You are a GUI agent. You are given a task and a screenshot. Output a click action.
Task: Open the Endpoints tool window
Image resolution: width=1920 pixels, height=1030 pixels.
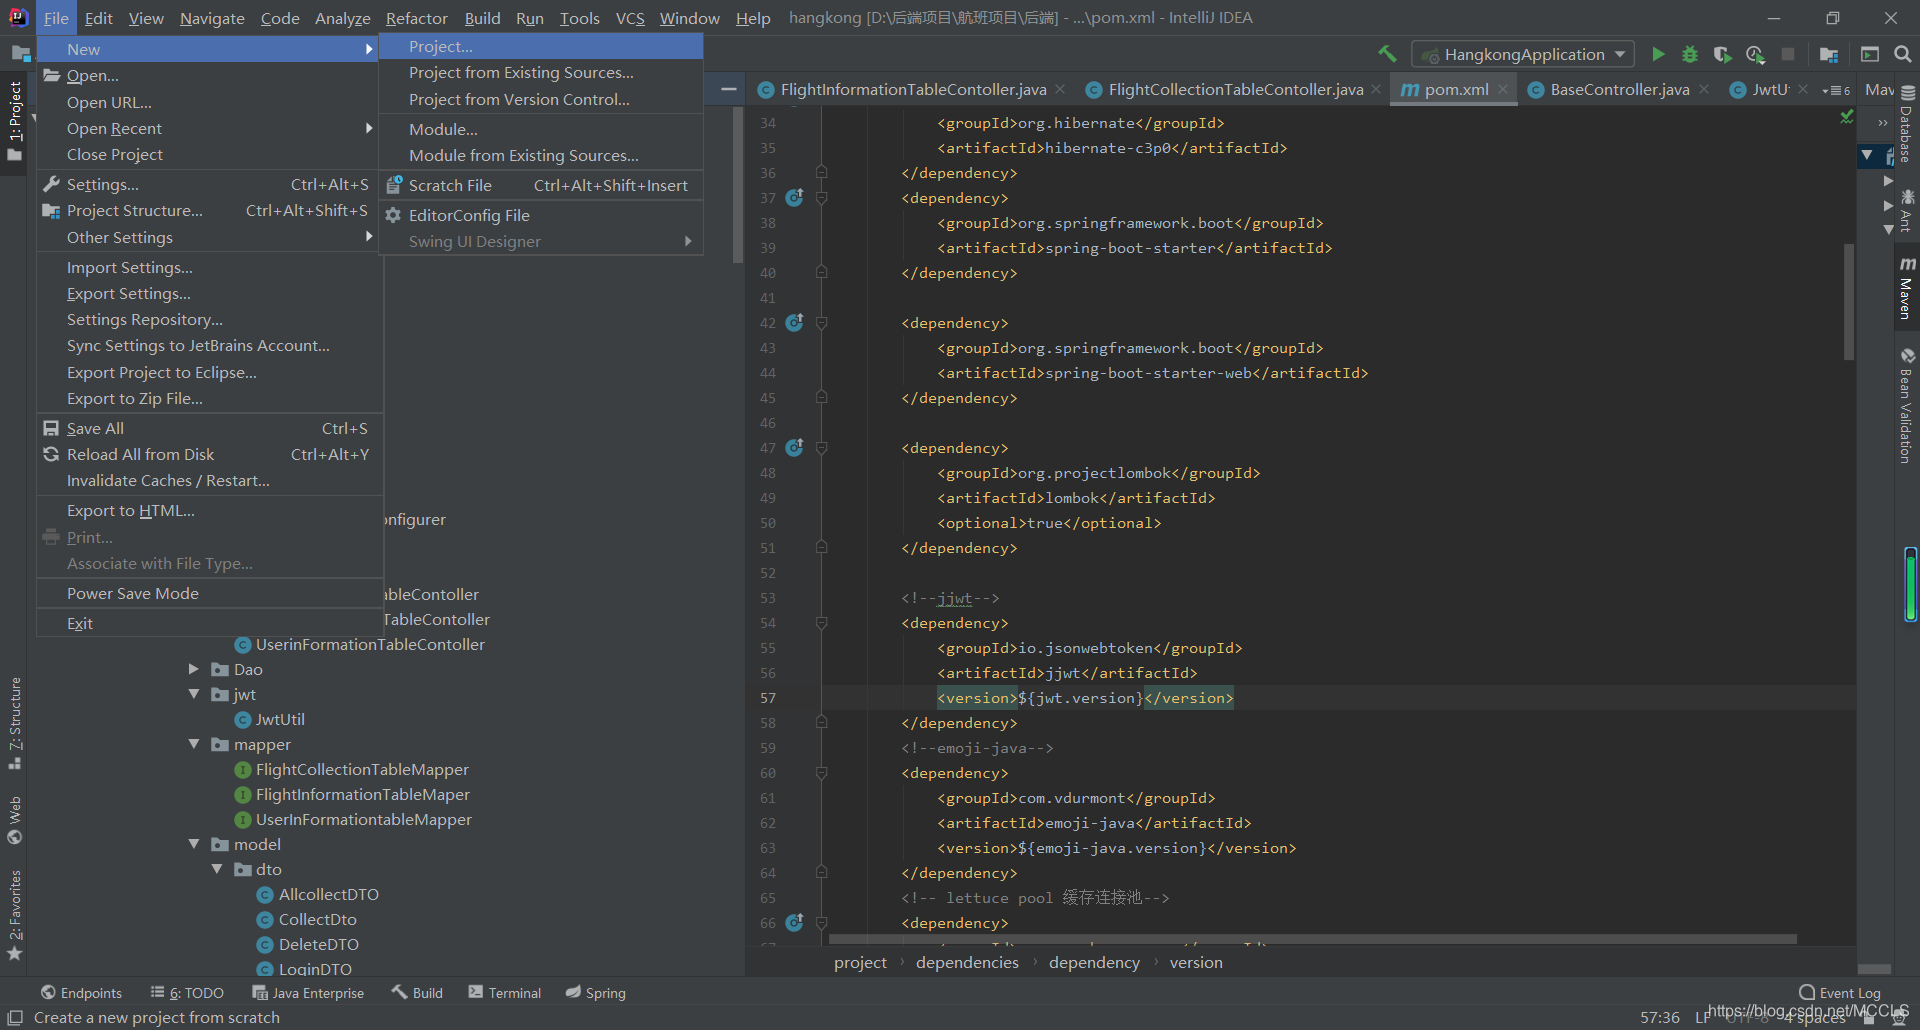[81, 993]
